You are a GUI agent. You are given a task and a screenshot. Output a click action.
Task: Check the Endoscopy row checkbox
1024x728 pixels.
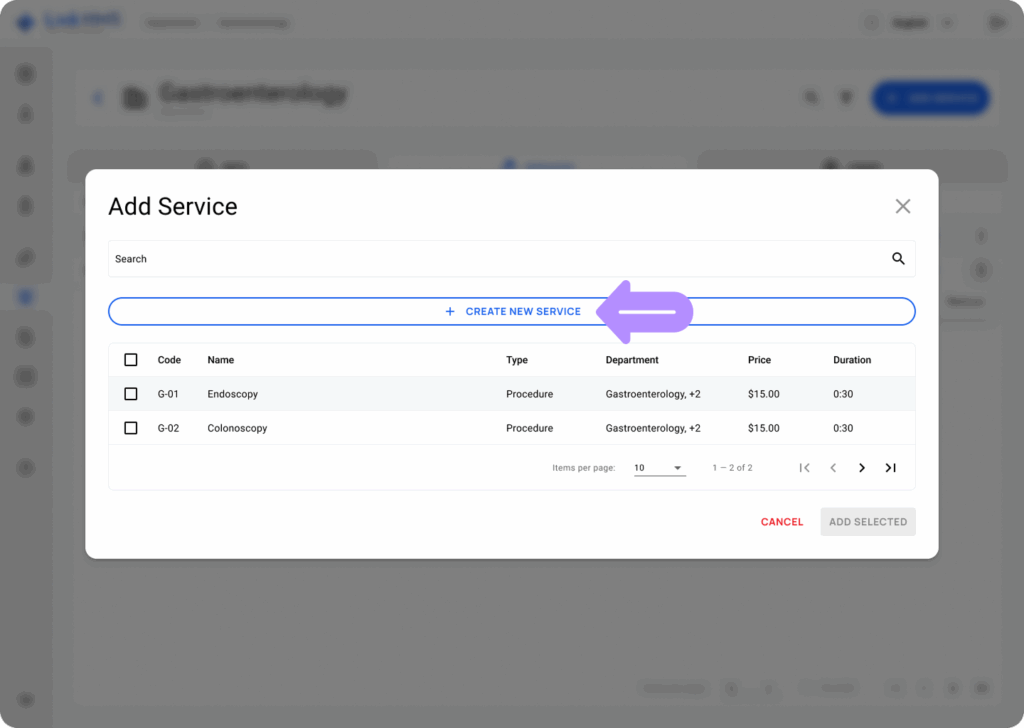point(130,393)
